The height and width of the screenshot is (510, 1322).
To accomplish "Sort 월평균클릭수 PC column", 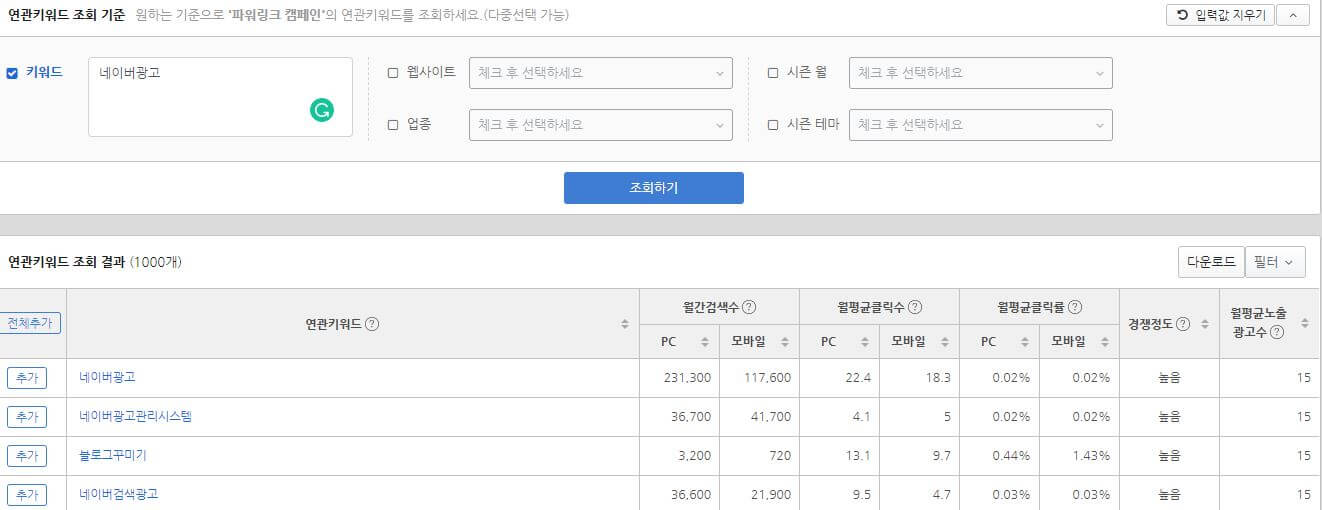I will 865,342.
